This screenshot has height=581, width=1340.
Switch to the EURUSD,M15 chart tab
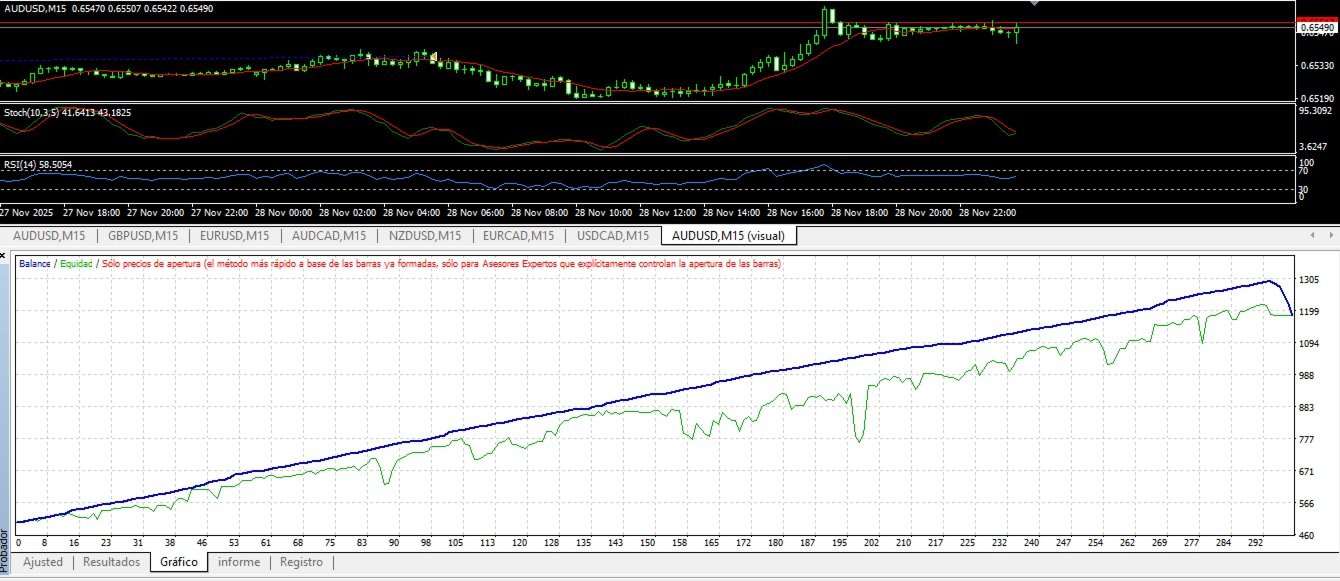point(234,236)
